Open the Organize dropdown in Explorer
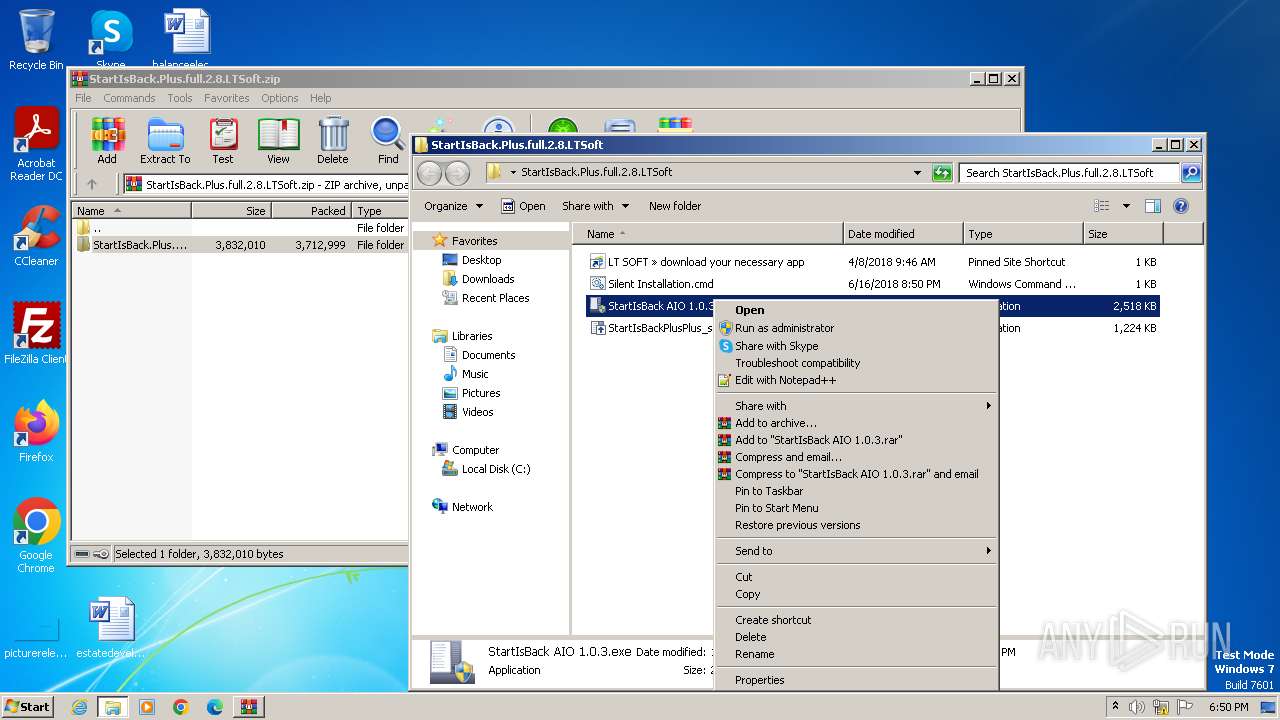Viewport: 1280px width, 720px height. pos(453,206)
